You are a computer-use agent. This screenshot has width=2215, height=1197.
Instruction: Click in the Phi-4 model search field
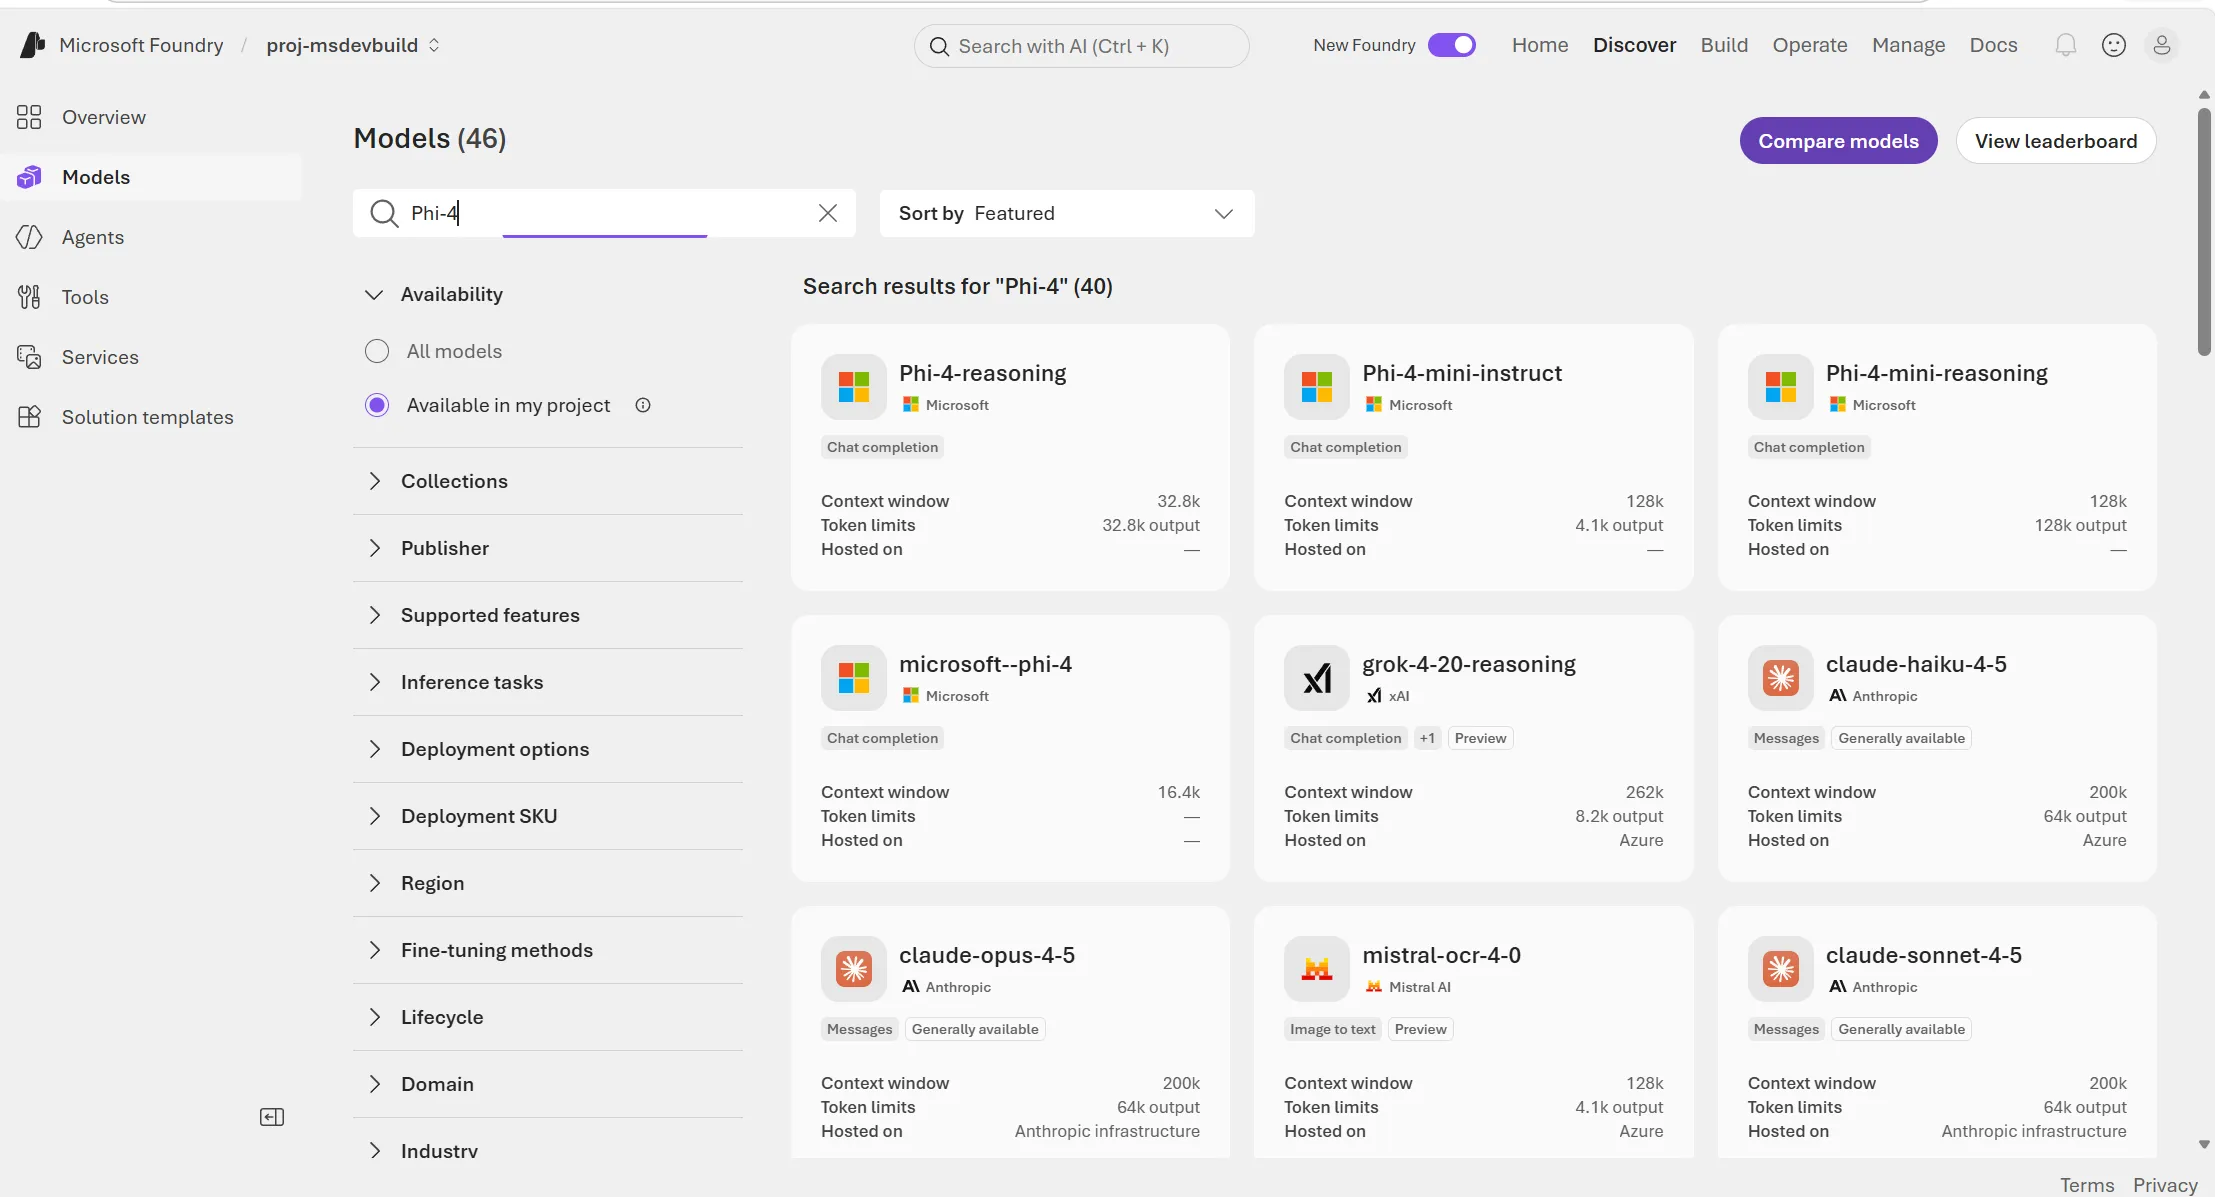point(604,213)
